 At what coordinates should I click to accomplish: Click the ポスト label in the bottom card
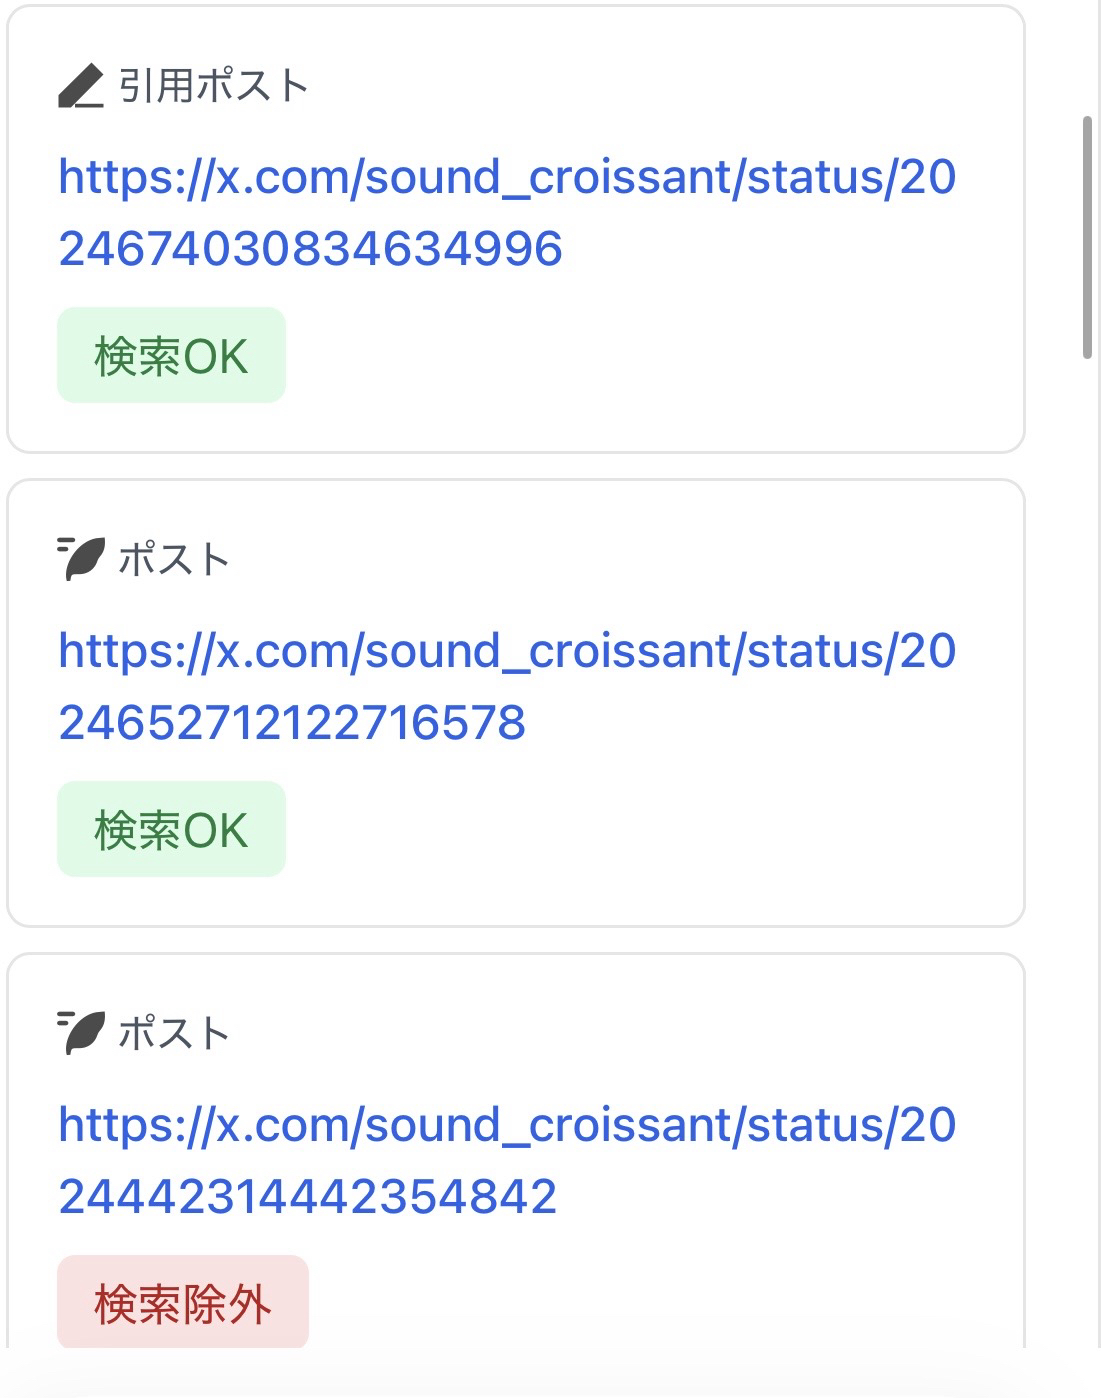coord(174,1033)
